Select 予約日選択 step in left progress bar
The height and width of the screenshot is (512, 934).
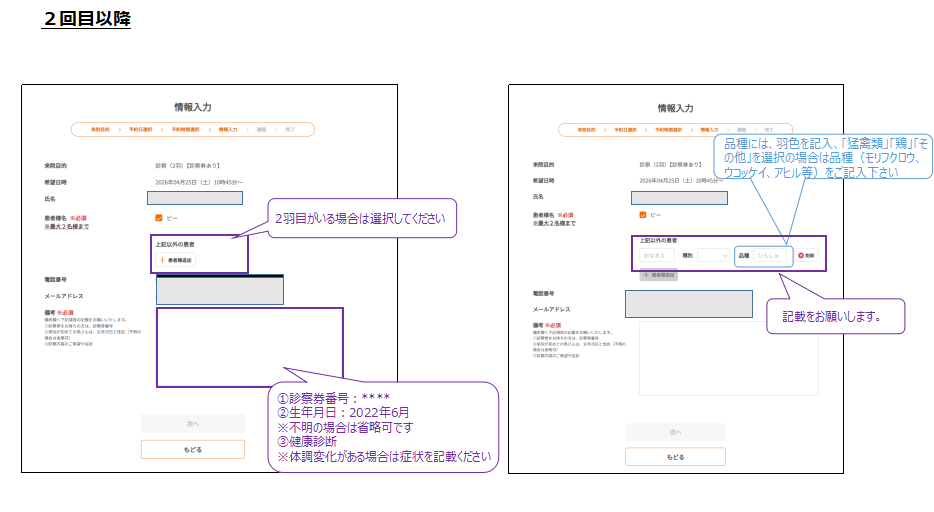click(x=141, y=130)
